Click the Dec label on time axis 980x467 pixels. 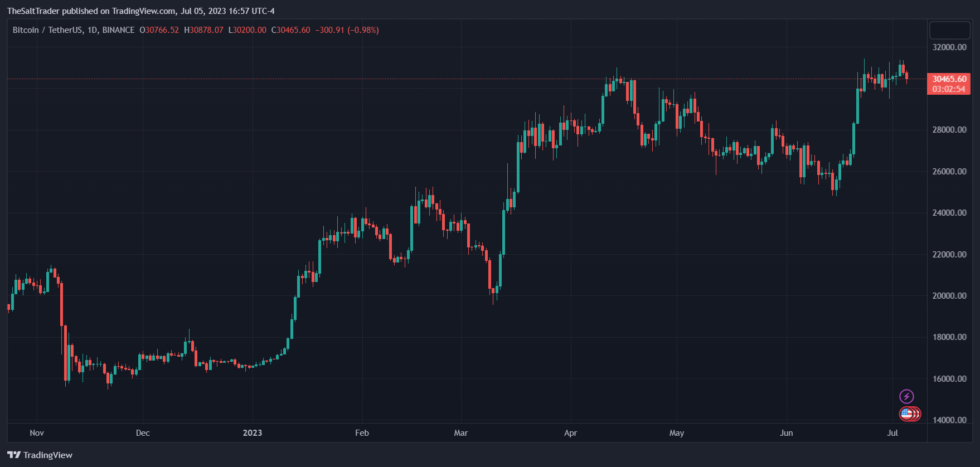(x=142, y=433)
